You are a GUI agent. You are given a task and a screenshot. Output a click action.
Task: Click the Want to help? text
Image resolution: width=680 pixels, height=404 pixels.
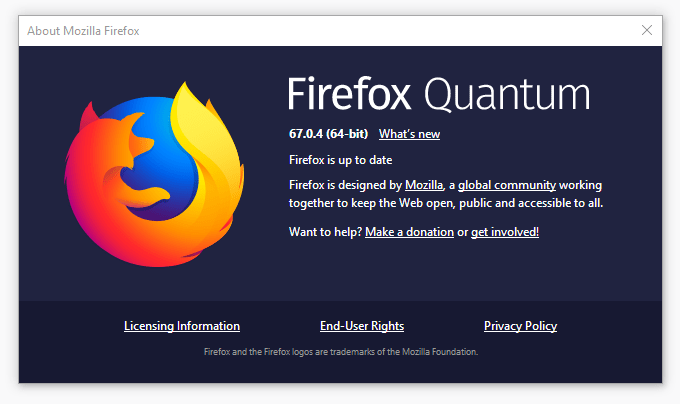(x=325, y=232)
